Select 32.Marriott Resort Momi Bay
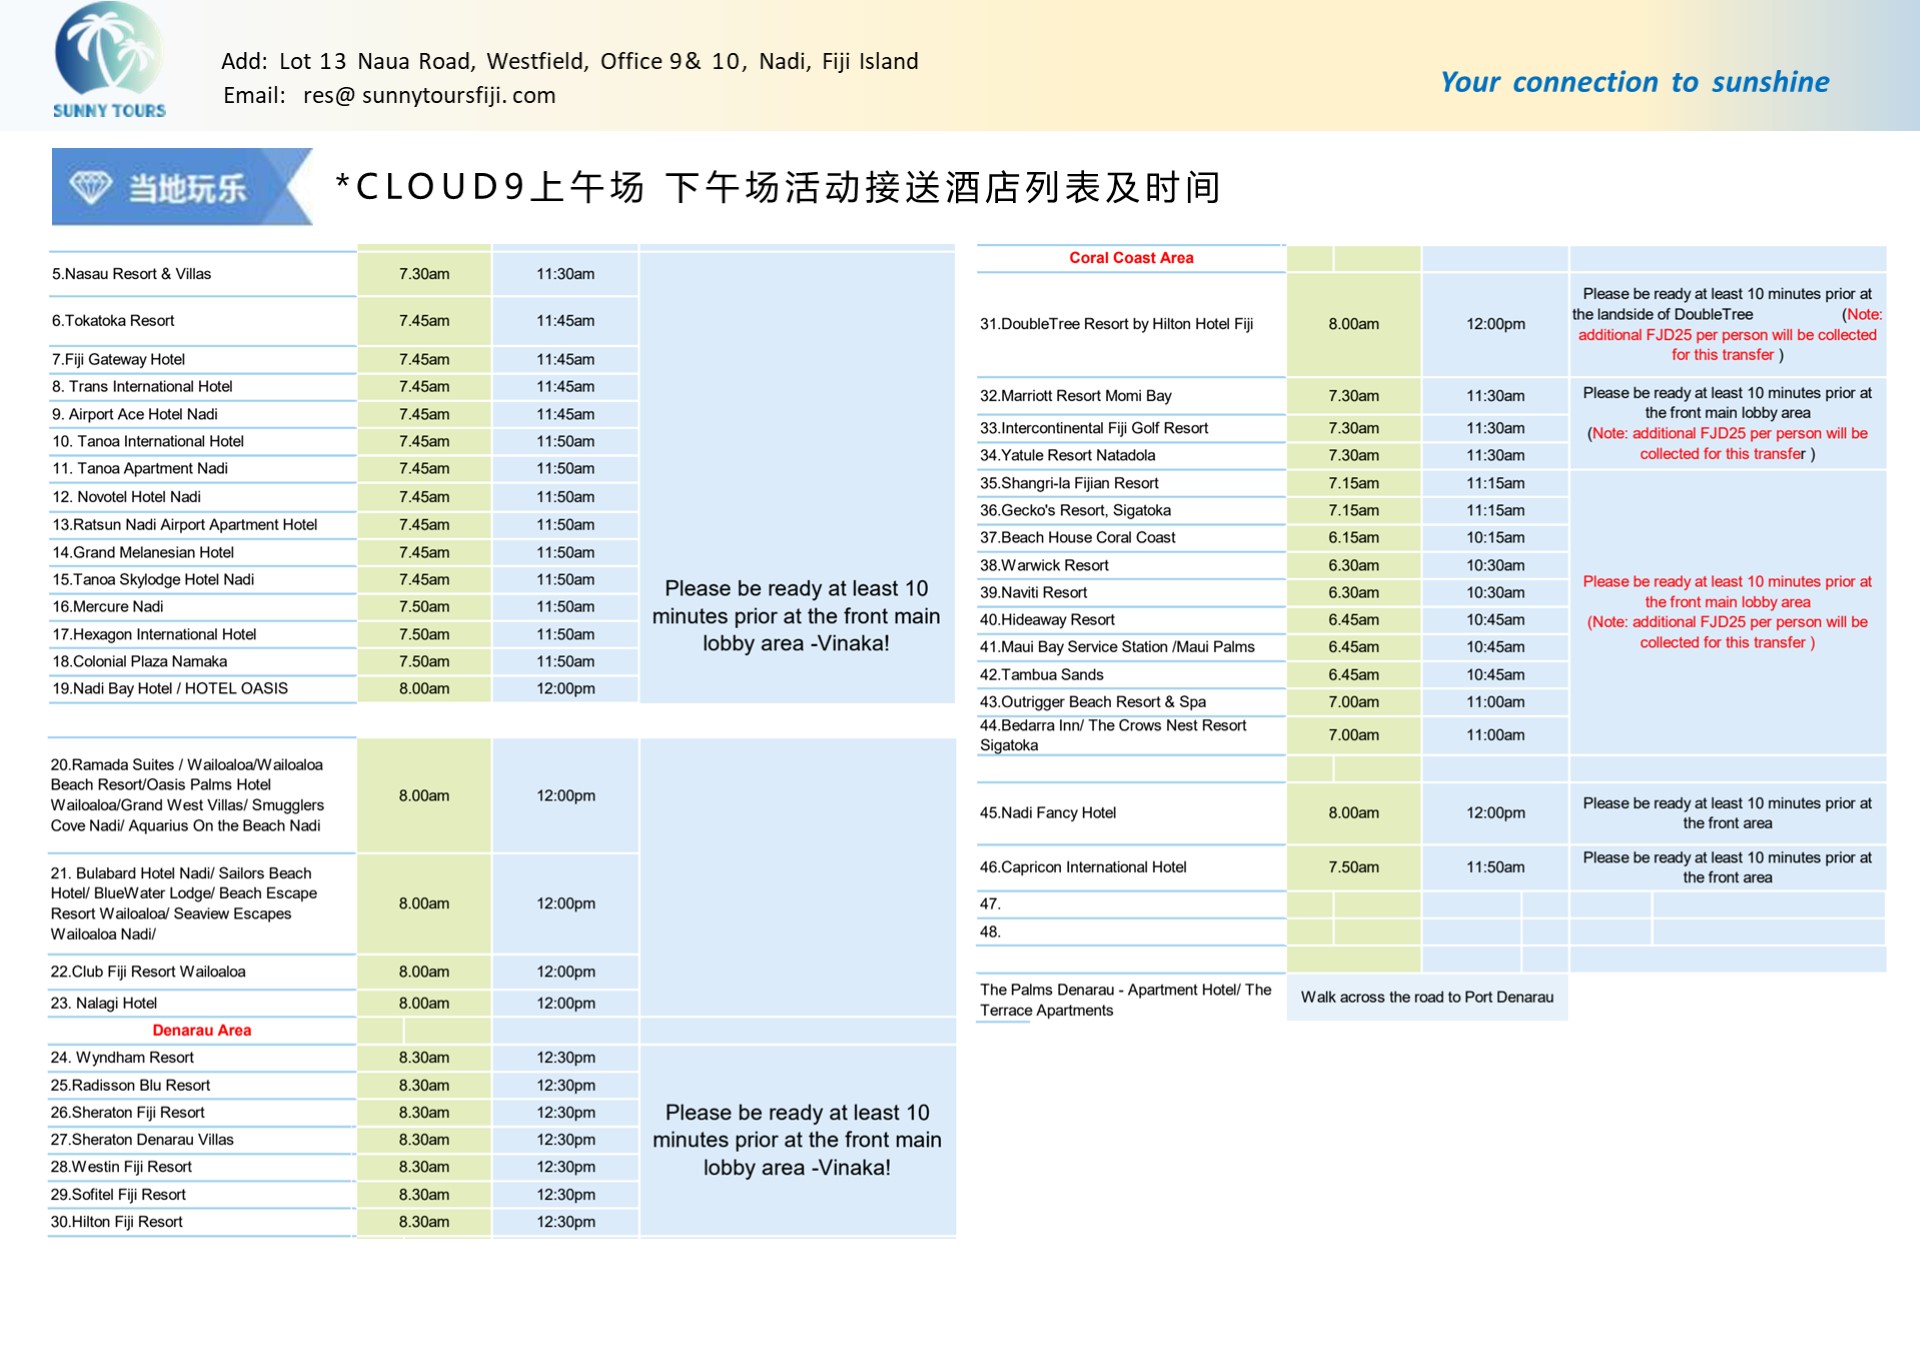Screen dimensions: 1920x1357 [1075, 396]
